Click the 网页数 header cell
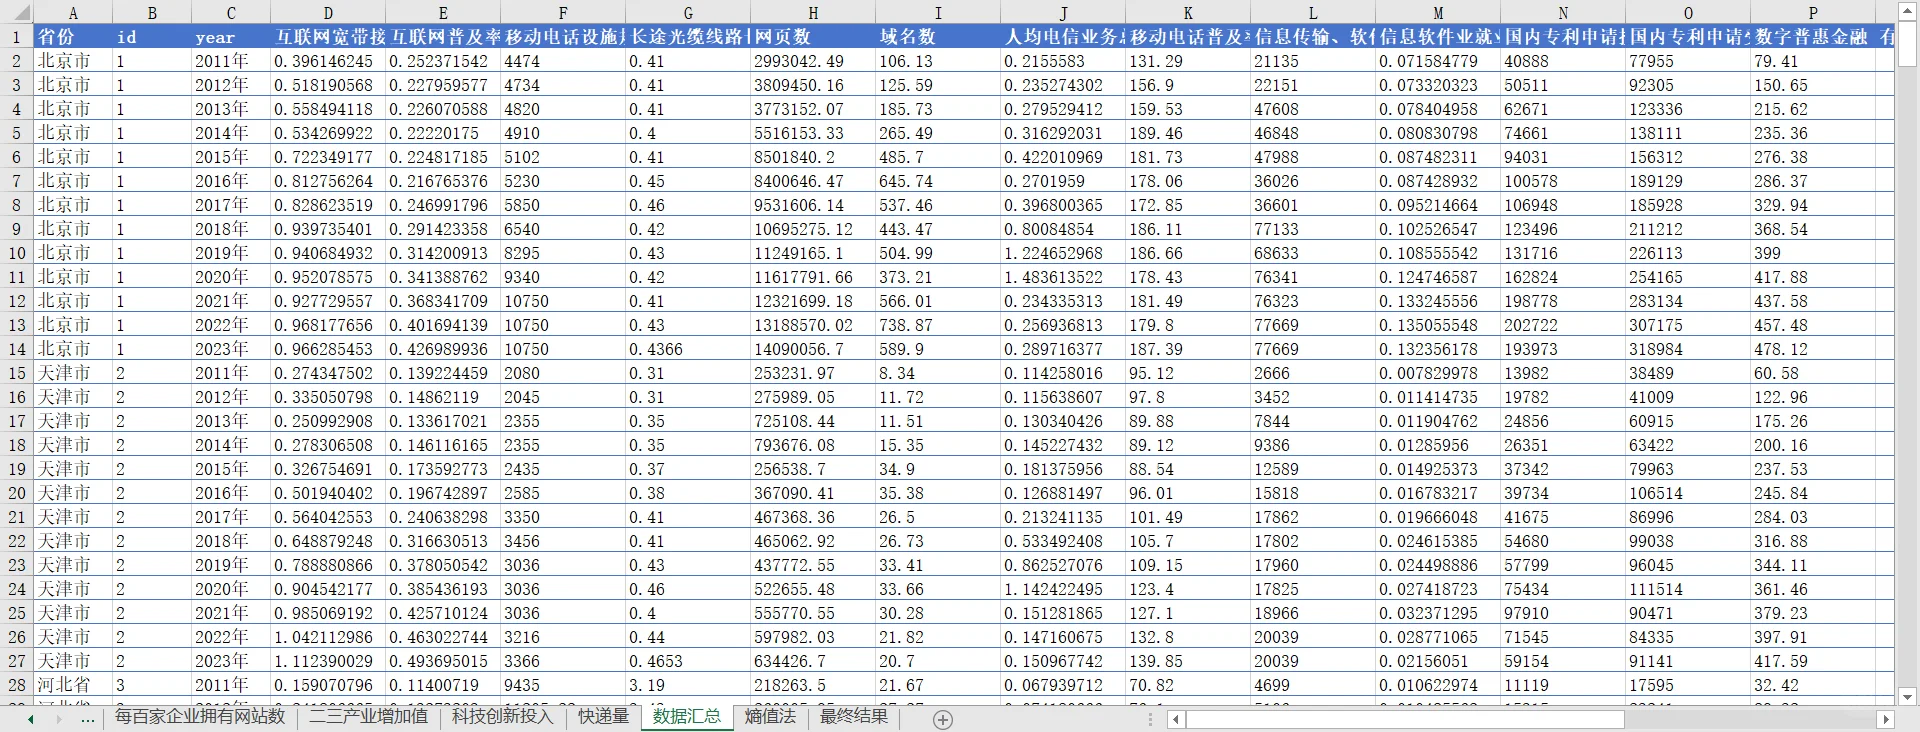Viewport: 1920px width, 732px height. point(813,37)
